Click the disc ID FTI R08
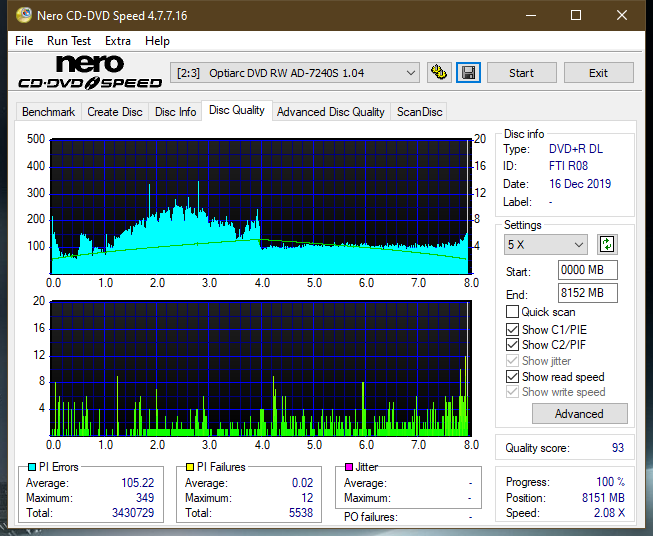The height and width of the screenshot is (536, 653). tap(568, 166)
